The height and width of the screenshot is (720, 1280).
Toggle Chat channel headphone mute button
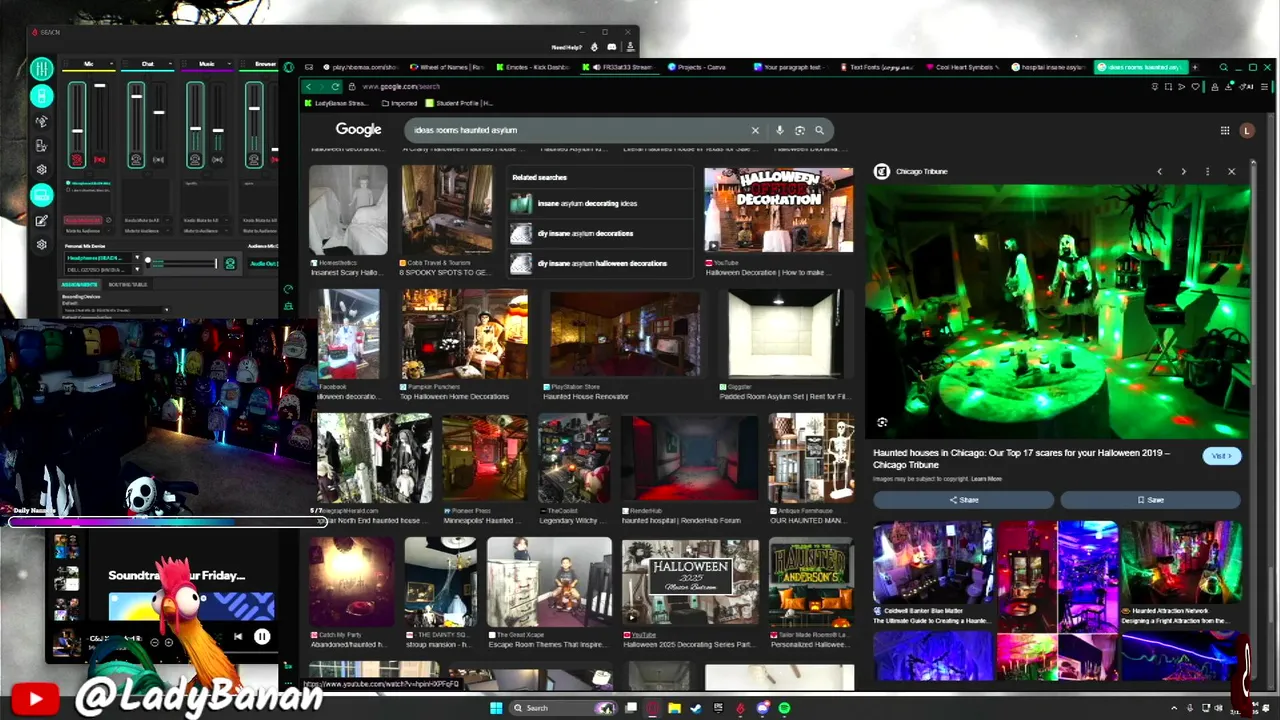(136, 159)
